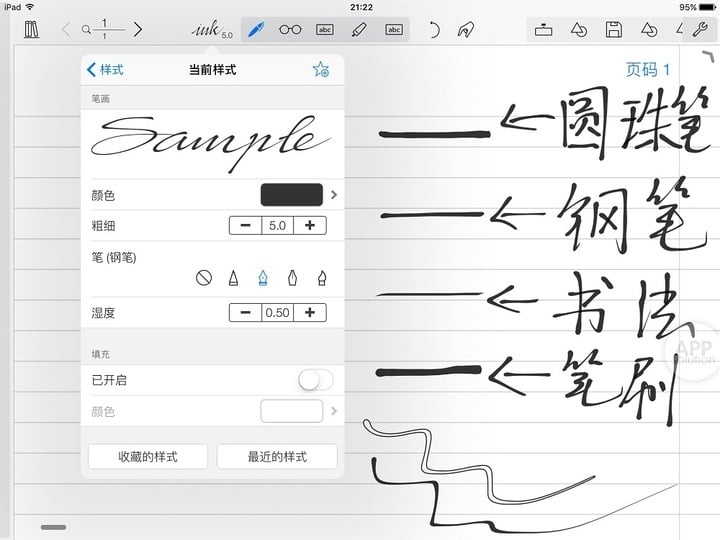Open the toolbox tray icon
Image resolution: width=720 pixels, height=540 pixels.
click(543, 30)
